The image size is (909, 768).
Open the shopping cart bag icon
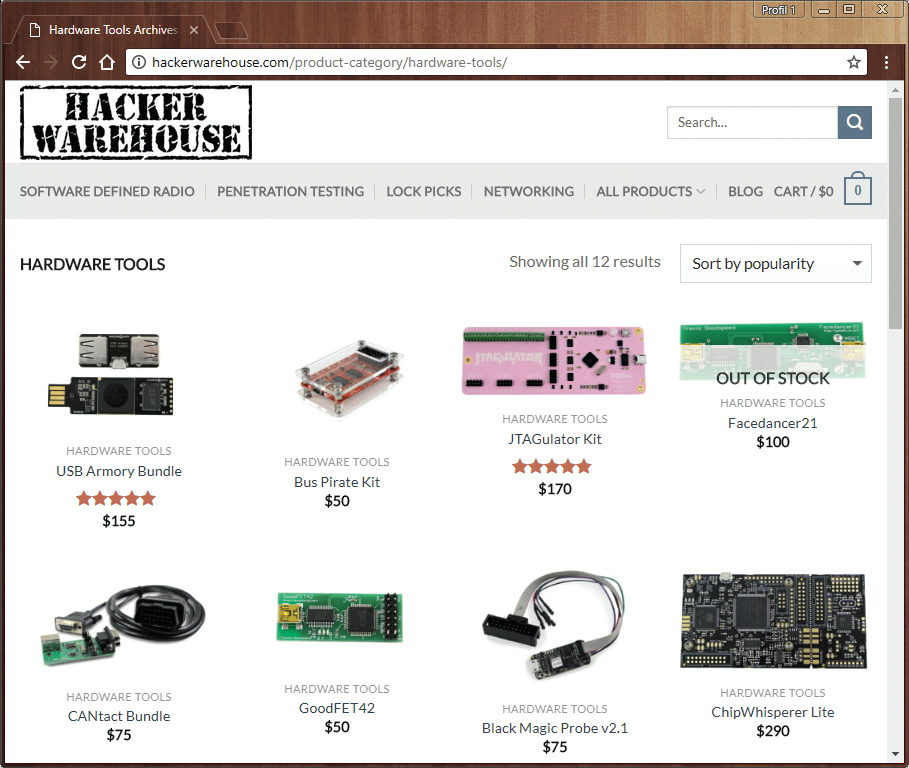tap(858, 188)
